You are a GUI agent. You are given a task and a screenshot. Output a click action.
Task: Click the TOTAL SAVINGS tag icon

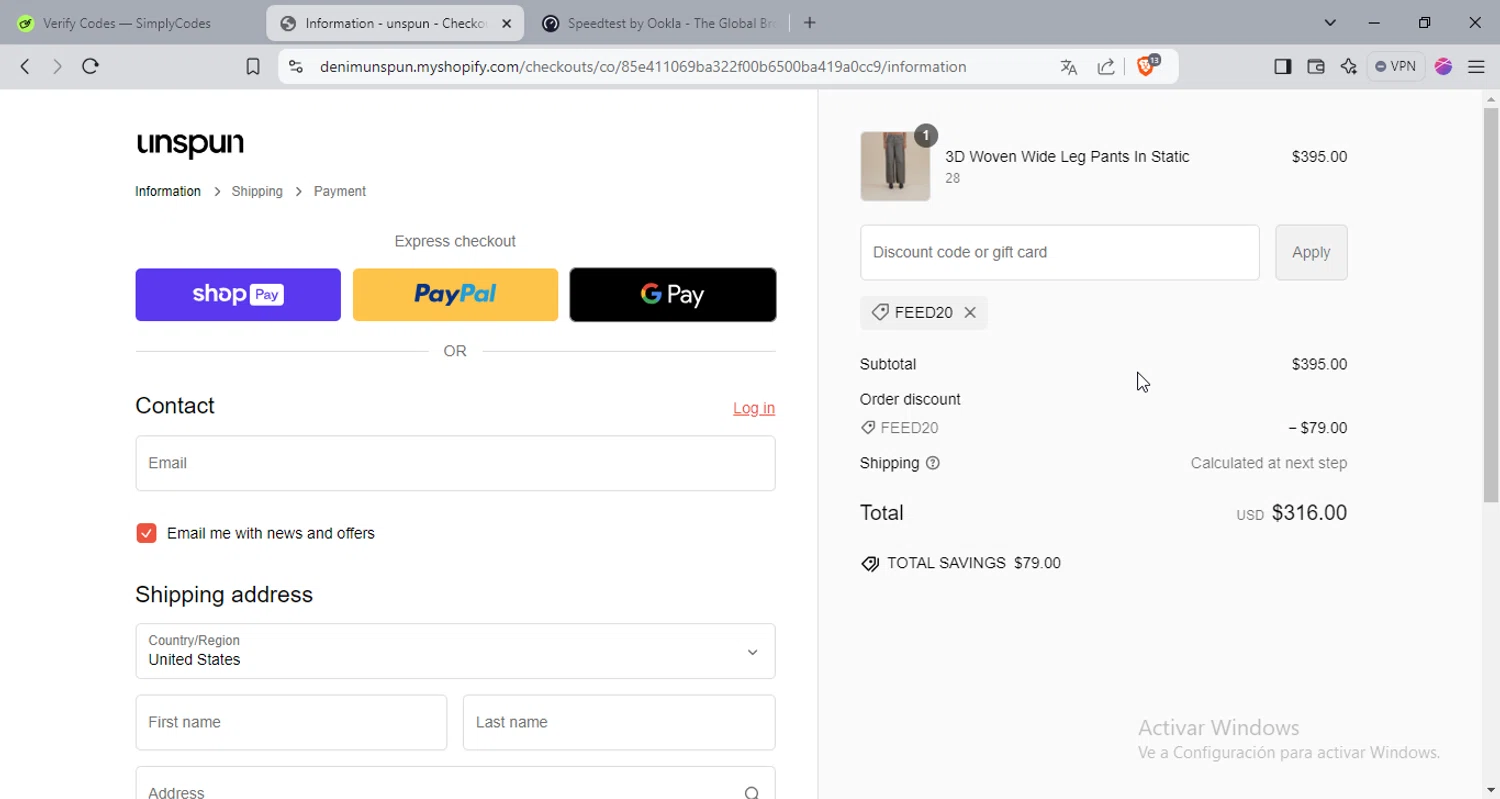tap(870, 564)
